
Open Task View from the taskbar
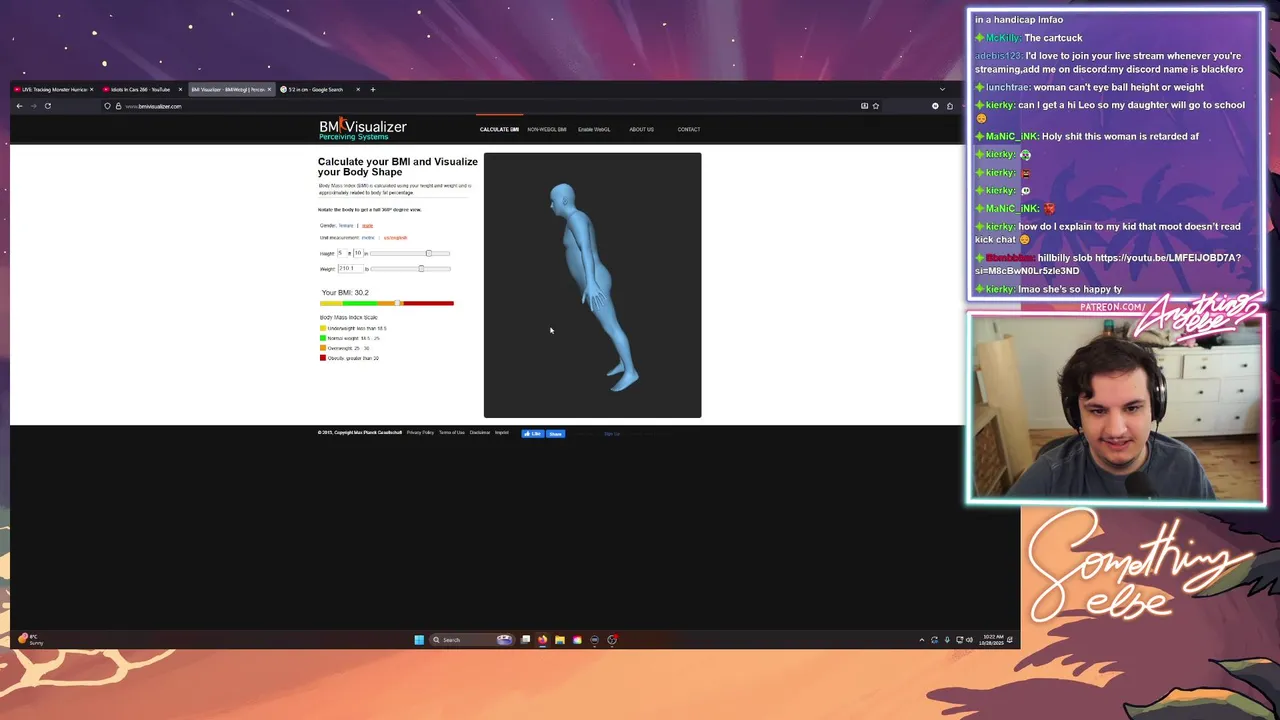click(525, 640)
